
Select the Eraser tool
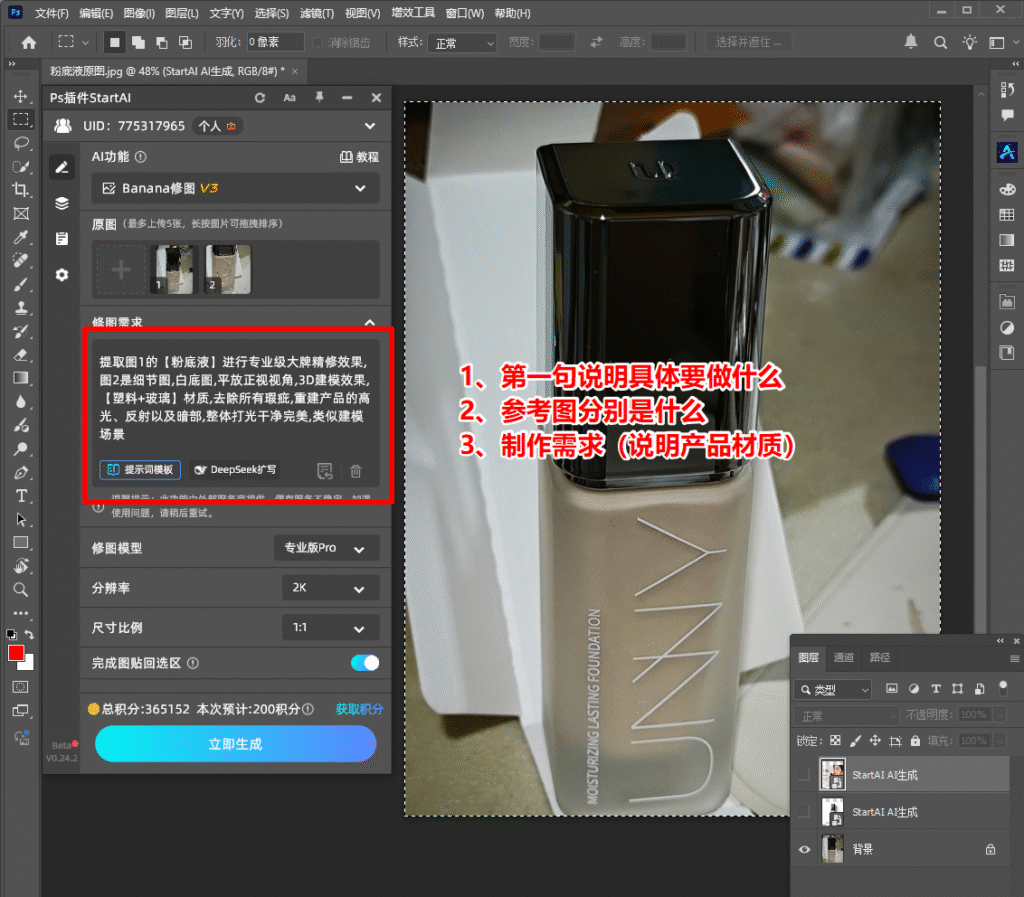(20, 354)
